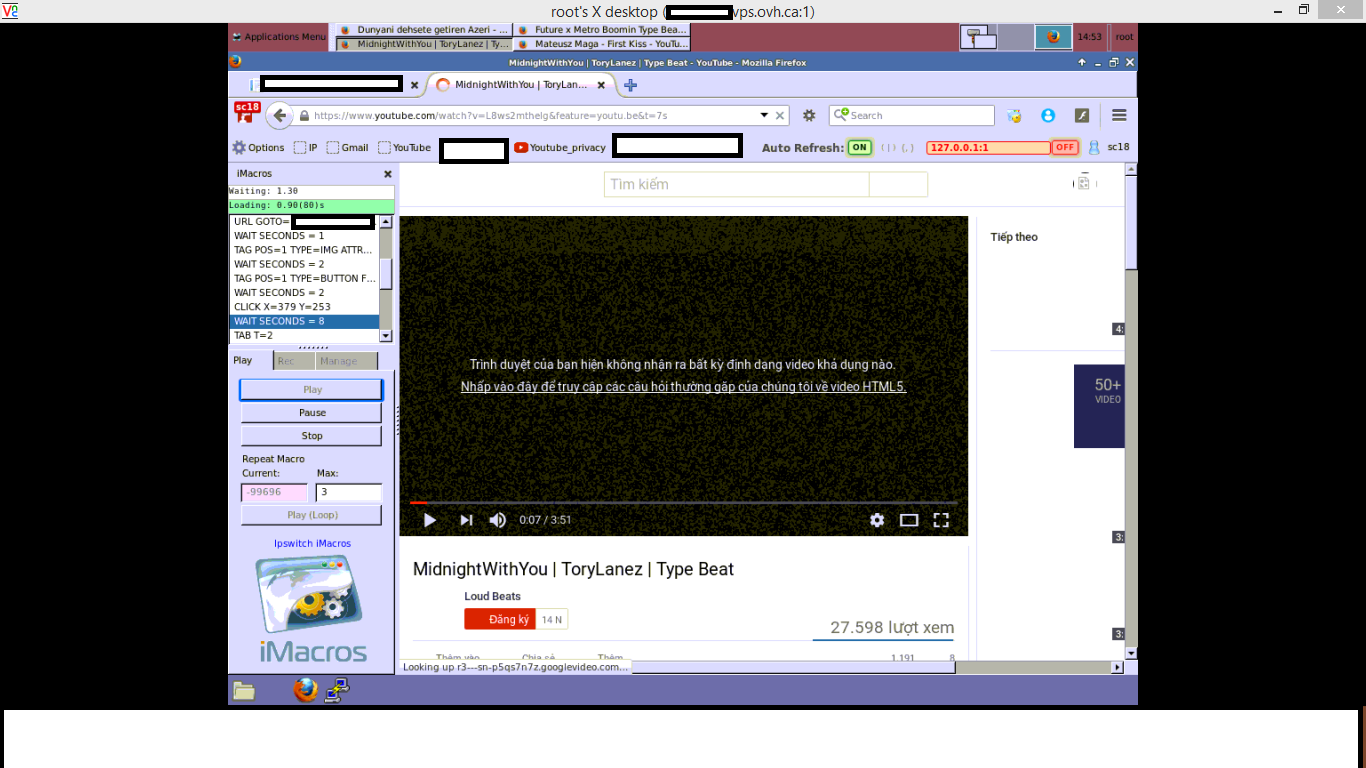Open the URL bar history dropdown
This screenshot has width=1366, height=768.
click(764, 115)
